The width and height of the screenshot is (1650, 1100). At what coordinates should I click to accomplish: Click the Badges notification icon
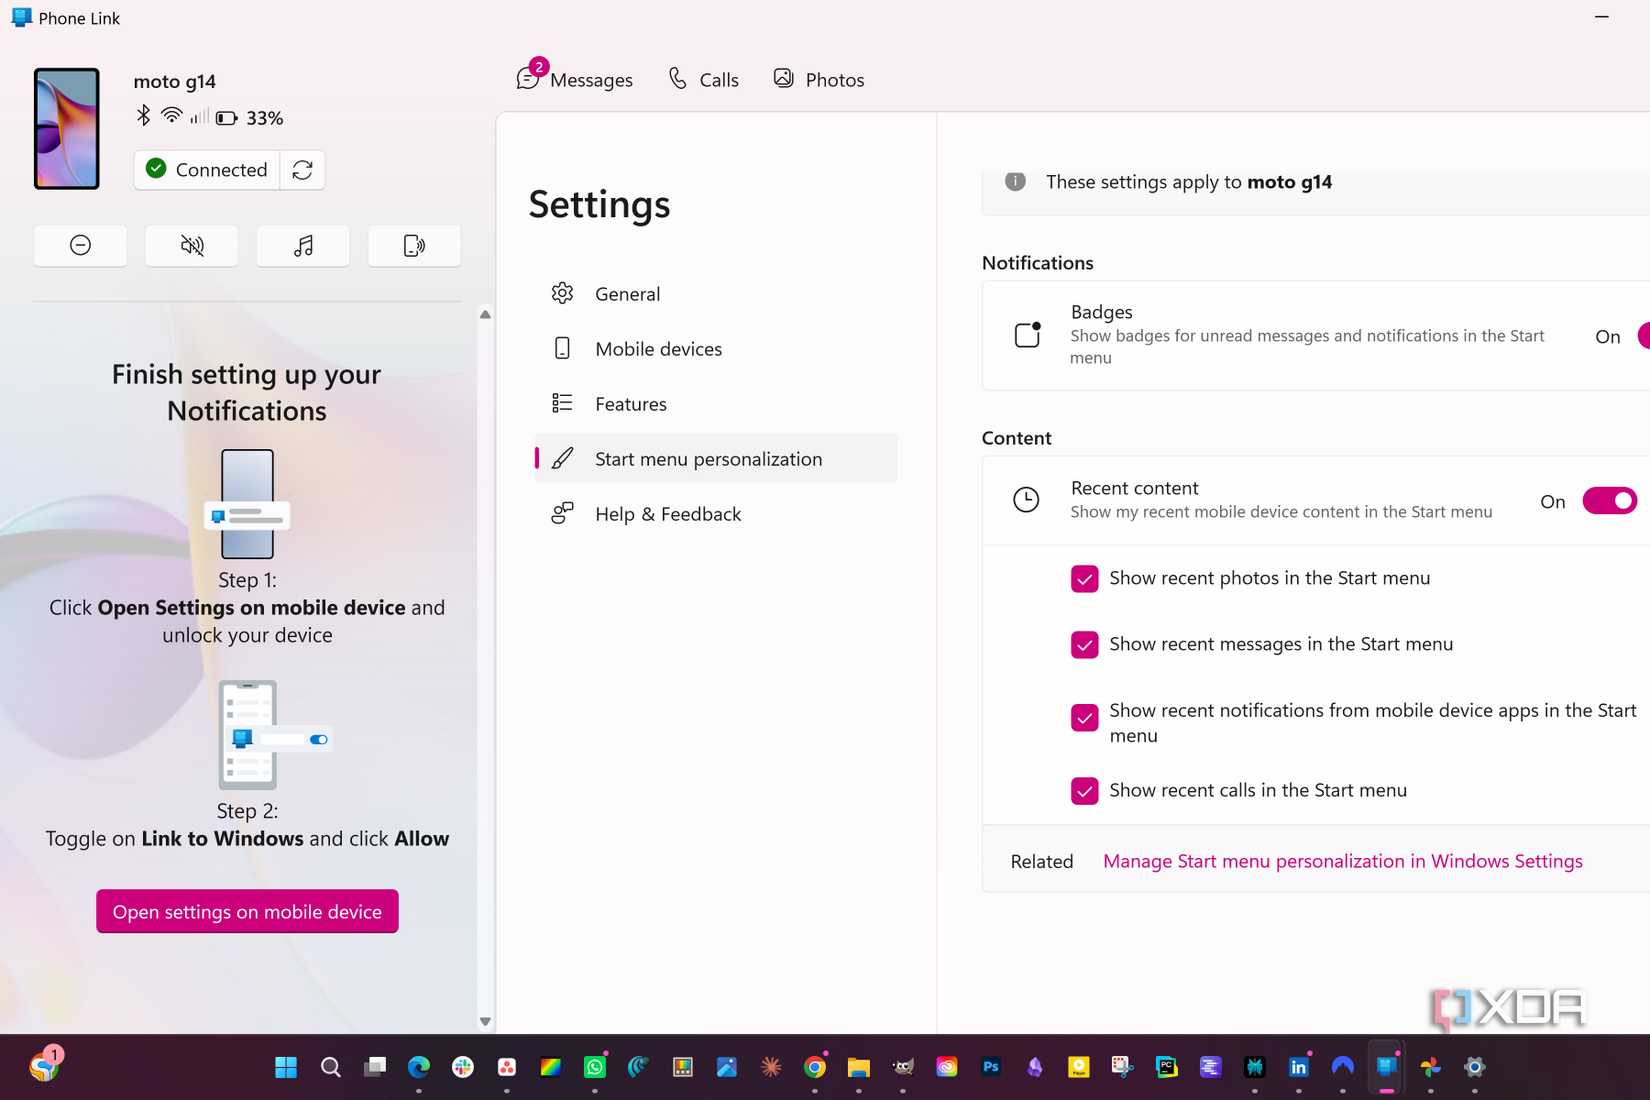pos(1027,334)
